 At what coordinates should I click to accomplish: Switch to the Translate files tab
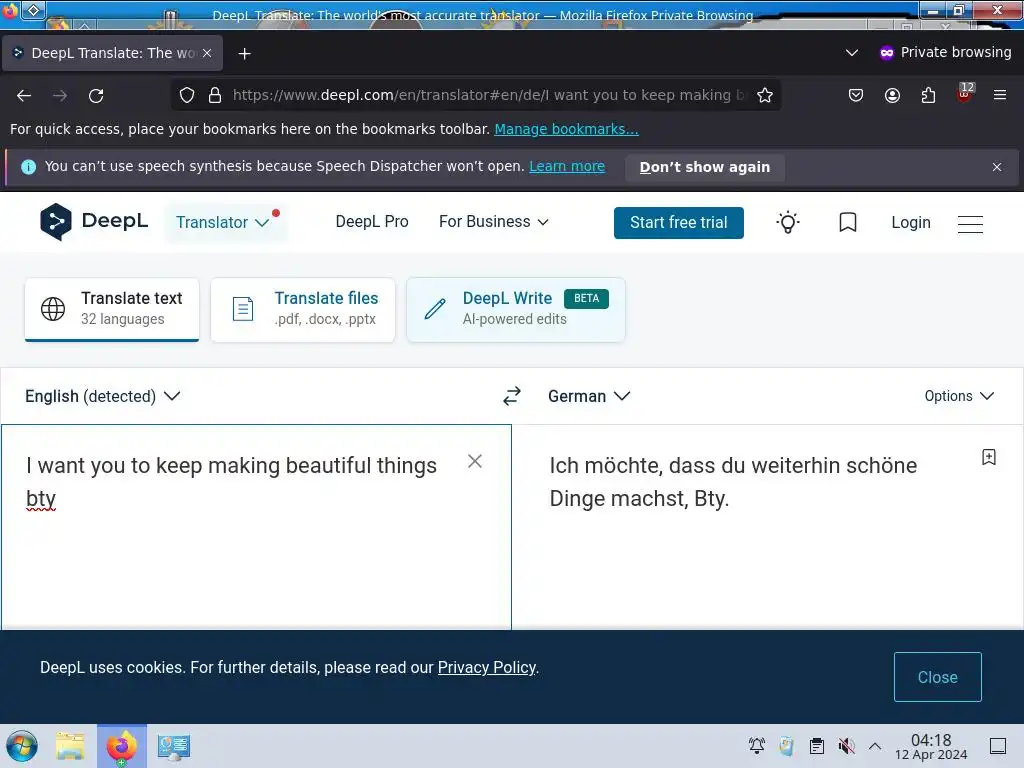[x=303, y=310]
